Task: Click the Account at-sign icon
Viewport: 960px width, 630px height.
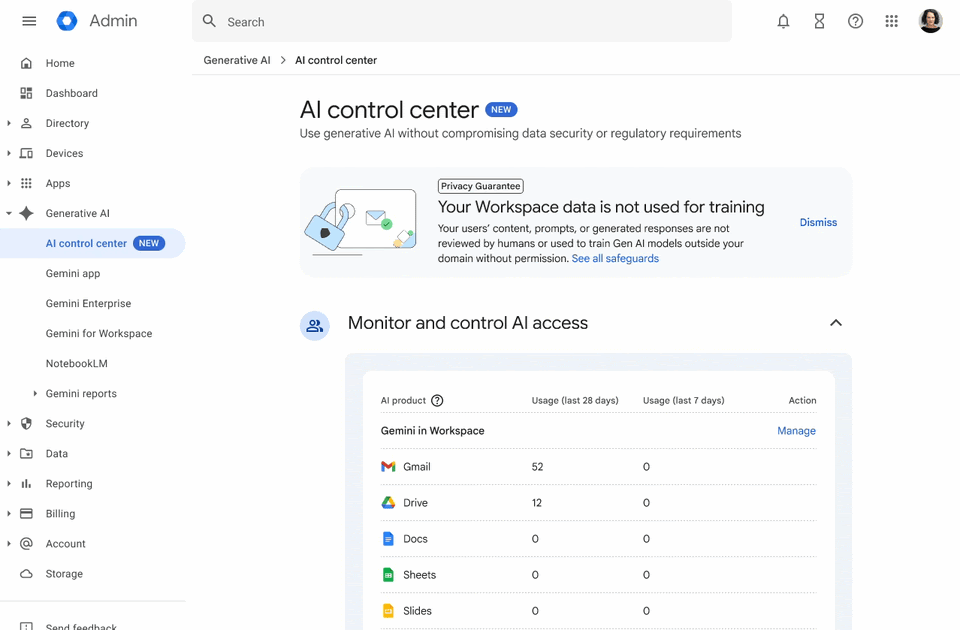Action: pos(26,543)
